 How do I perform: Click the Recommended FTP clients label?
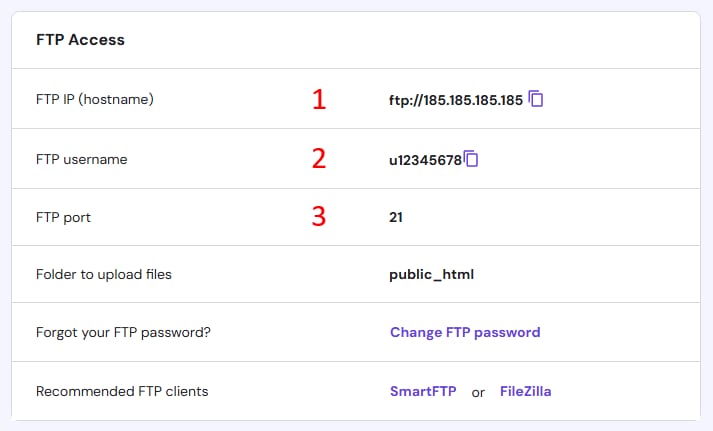point(122,391)
